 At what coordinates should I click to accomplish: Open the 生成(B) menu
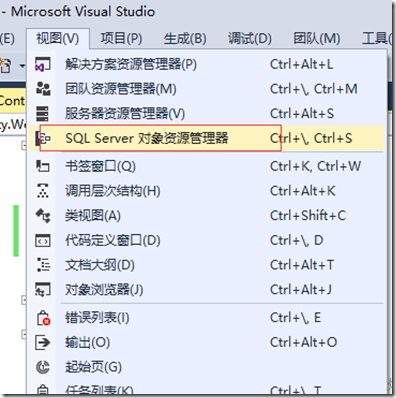[x=185, y=39]
